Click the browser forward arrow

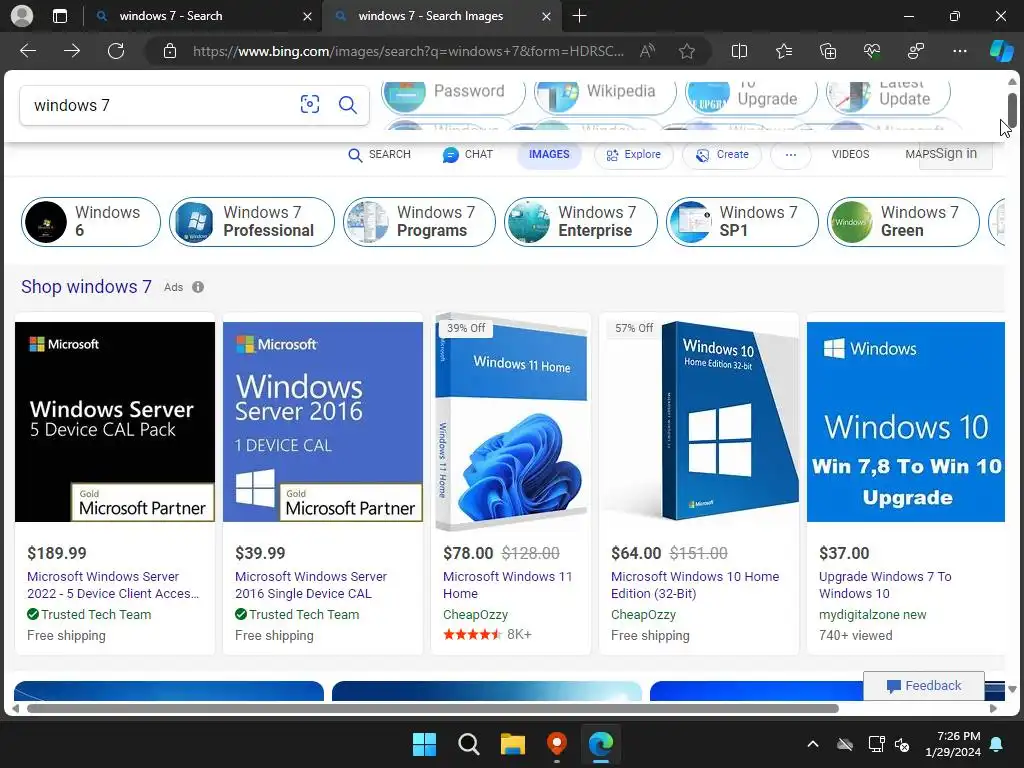[x=72, y=51]
